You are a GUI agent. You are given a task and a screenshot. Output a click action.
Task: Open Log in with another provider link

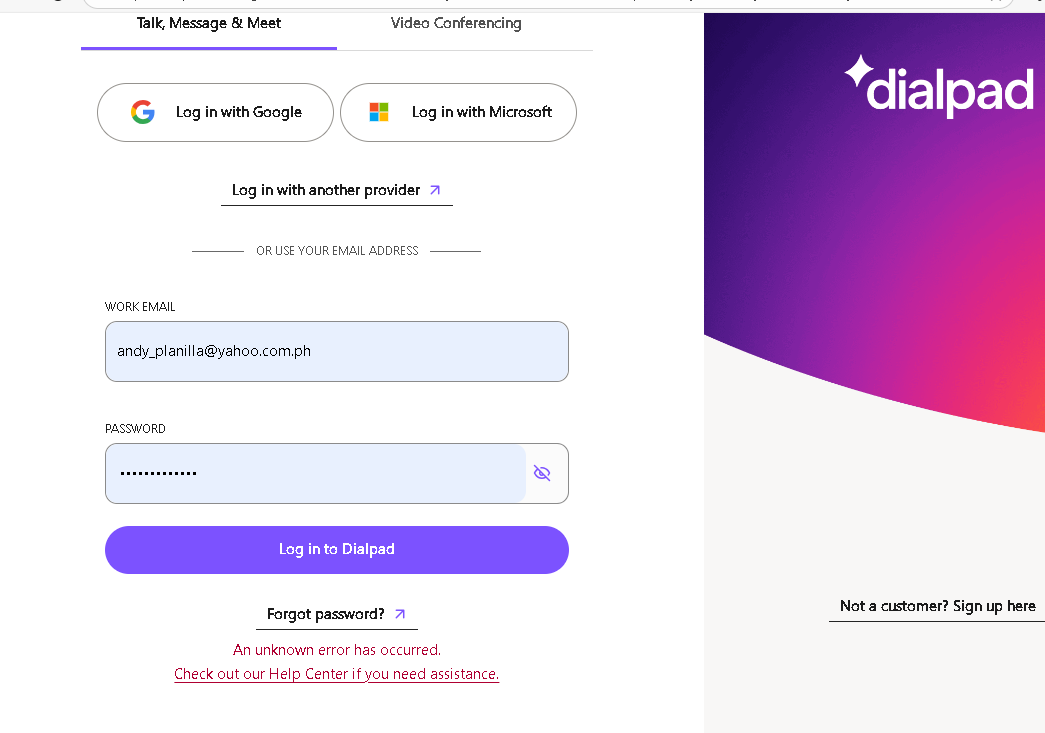pos(326,190)
